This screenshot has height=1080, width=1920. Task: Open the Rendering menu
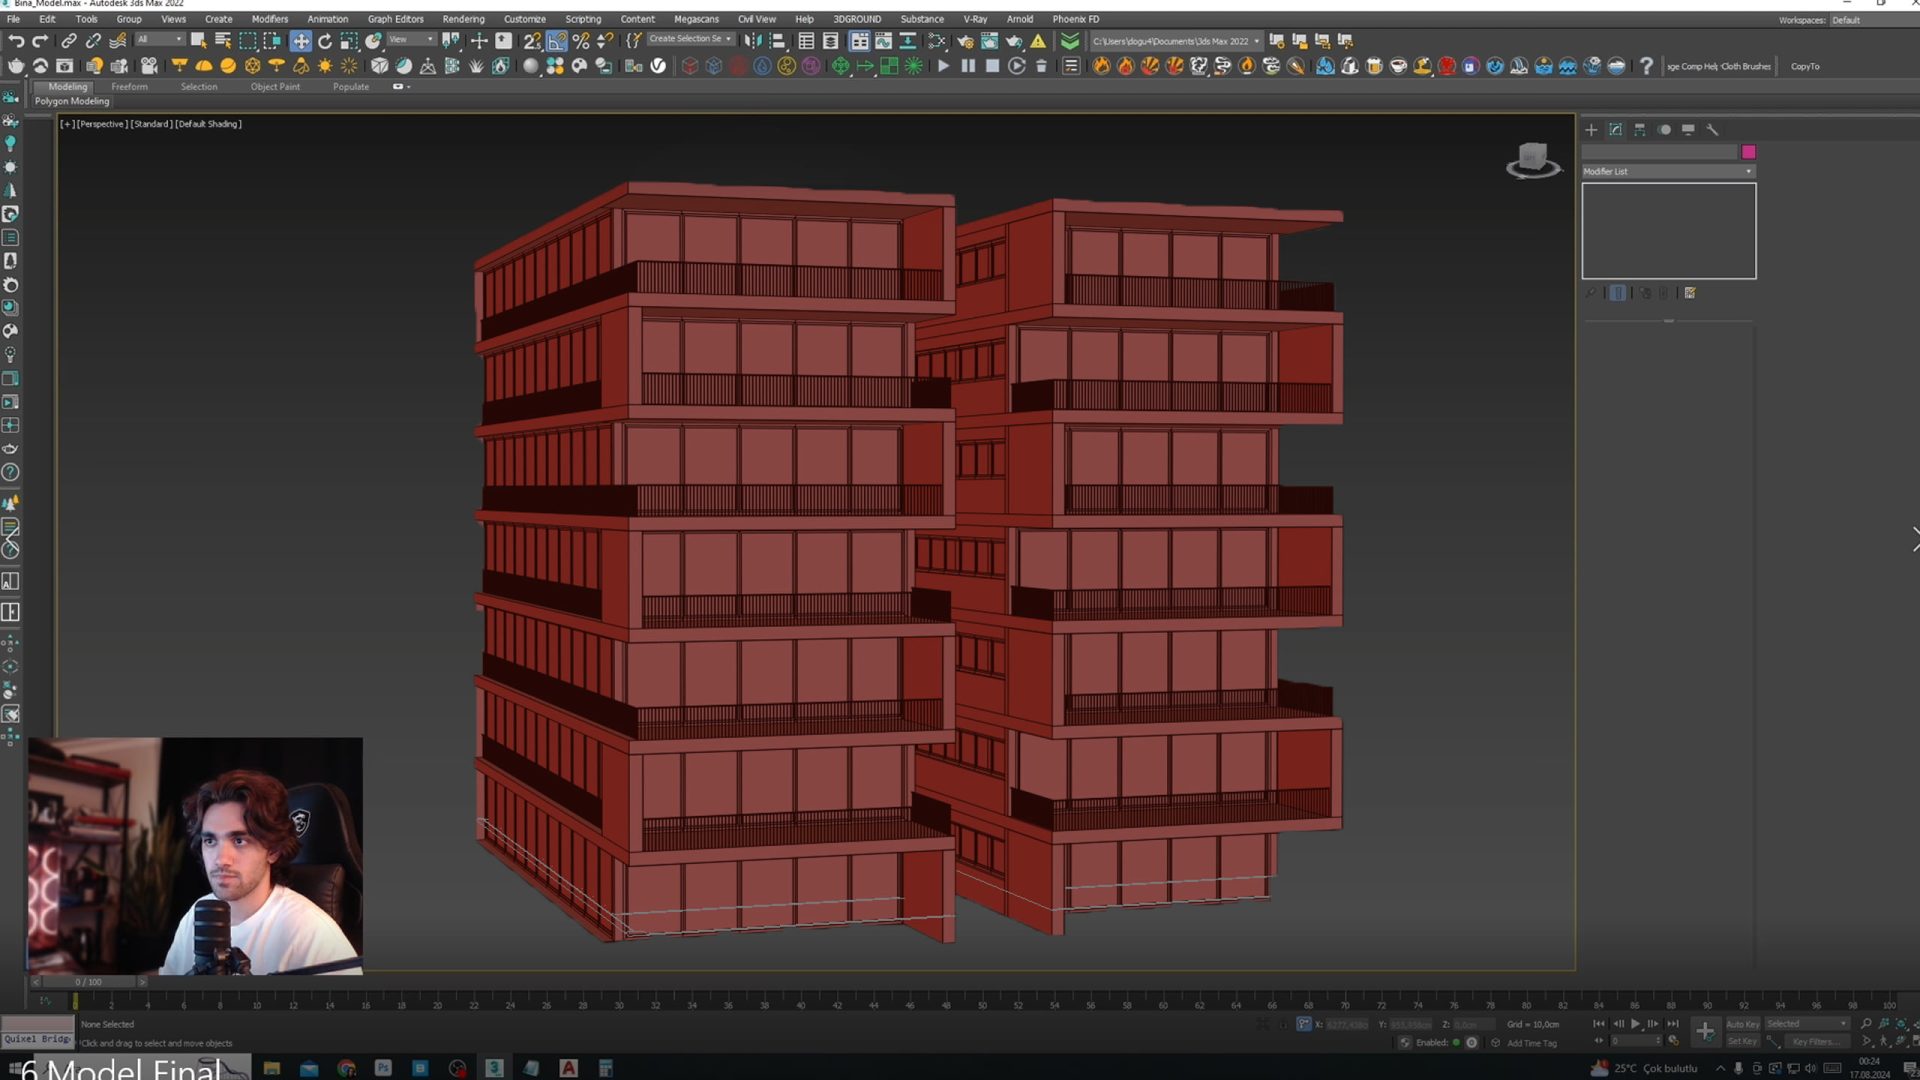[x=463, y=19]
